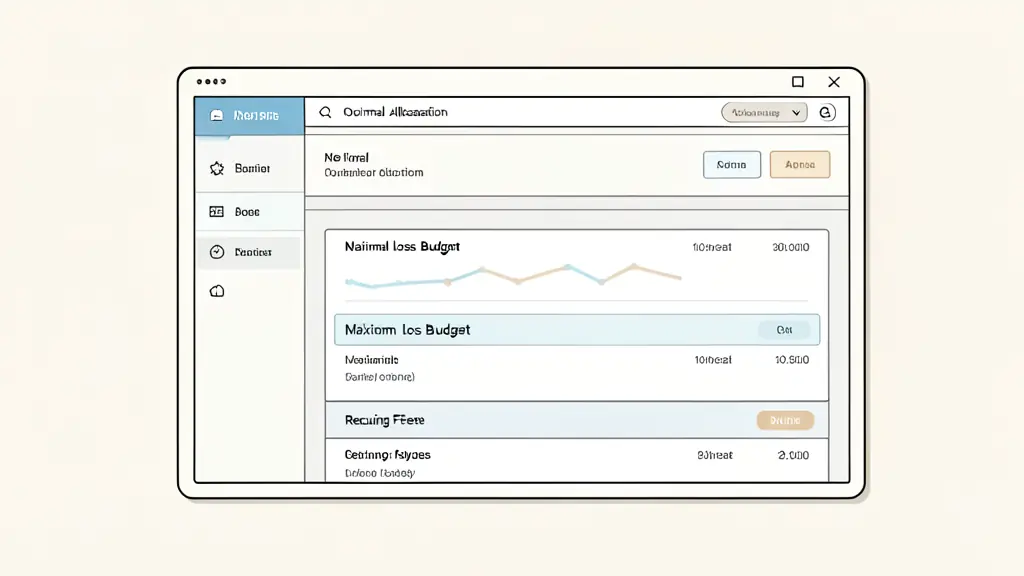1024x576 pixels.
Task: Click a point on the budget line chart
Action: (x=513, y=276)
